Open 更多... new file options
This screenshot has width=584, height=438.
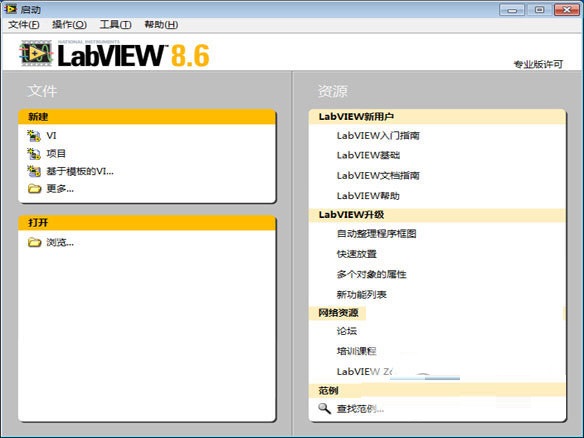pos(60,189)
